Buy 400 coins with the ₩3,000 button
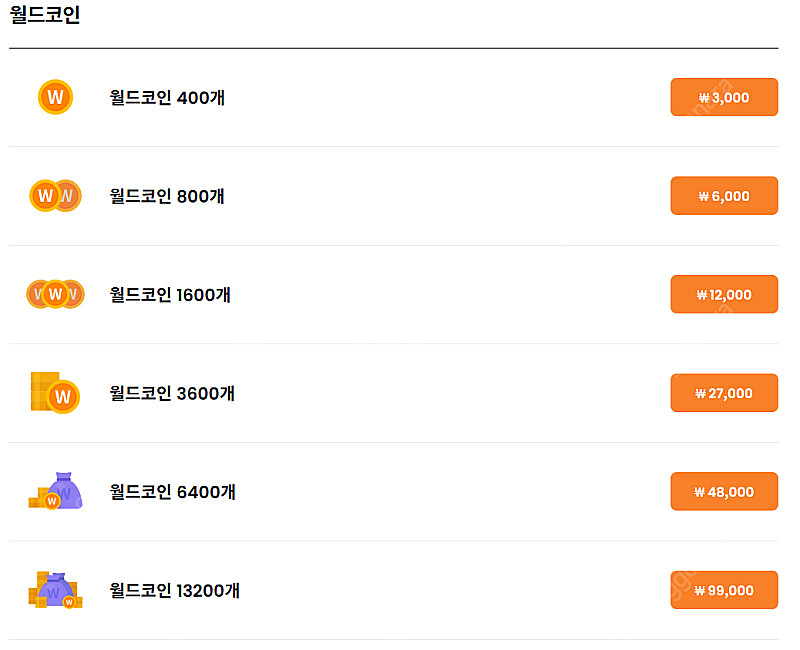The height and width of the screenshot is (650, 800). (x=724, y=97)
